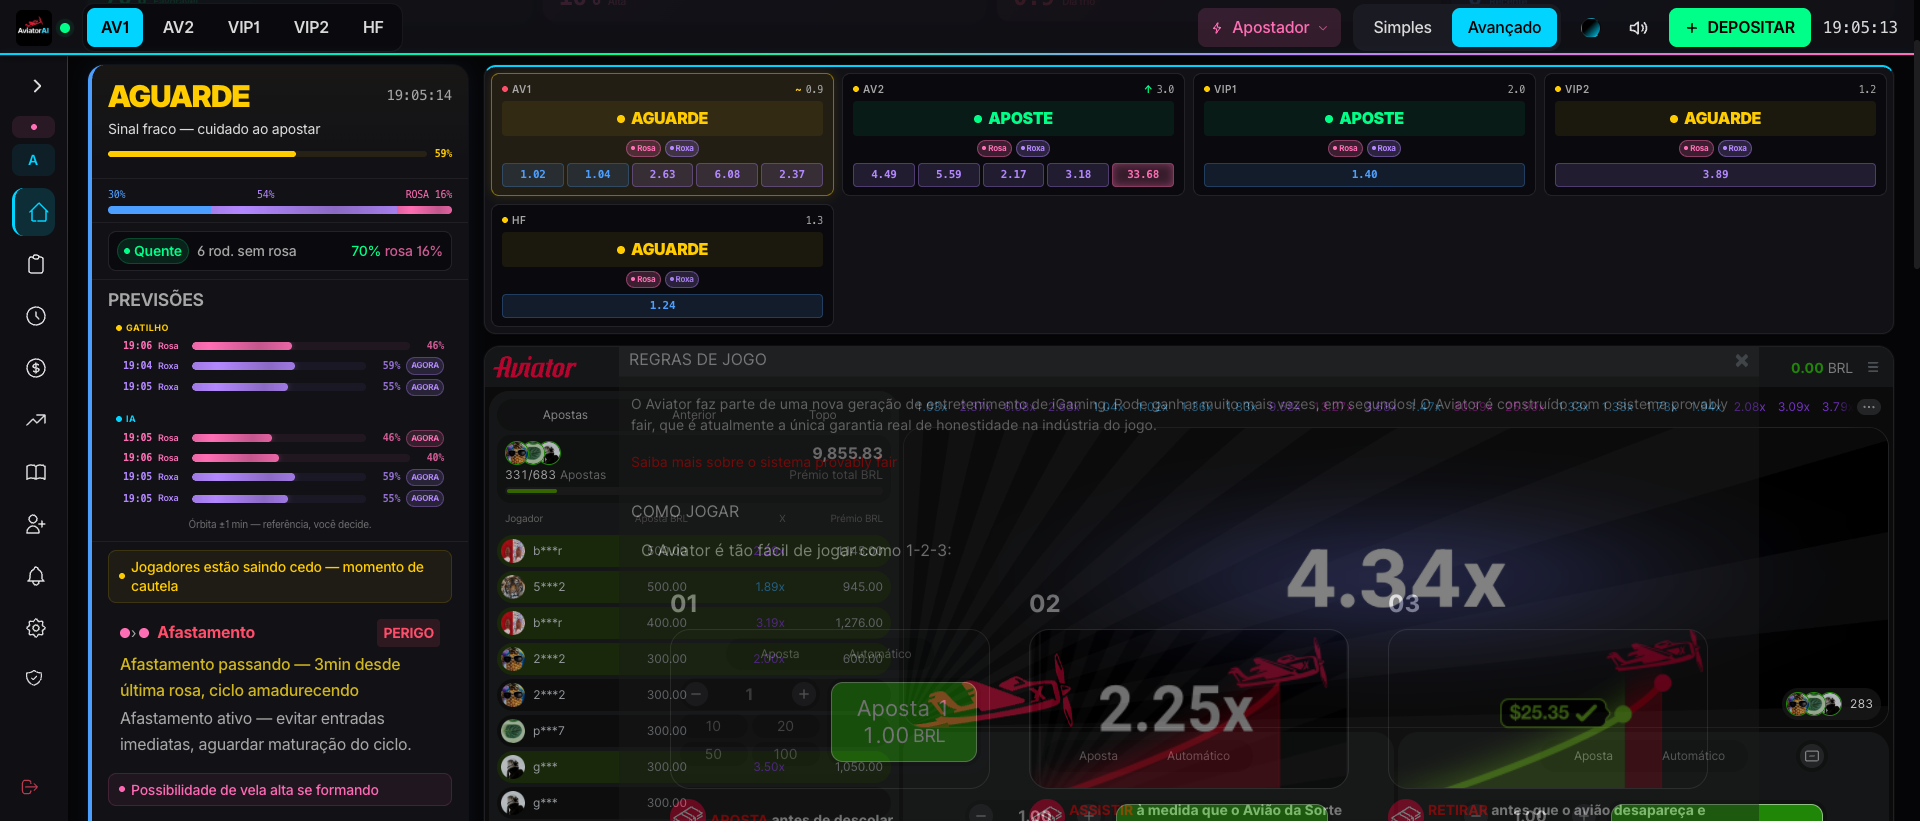1920x821 pixels.
Task: Click the 33.68 multiplier in AV2 card
Action: (1142, 175)
